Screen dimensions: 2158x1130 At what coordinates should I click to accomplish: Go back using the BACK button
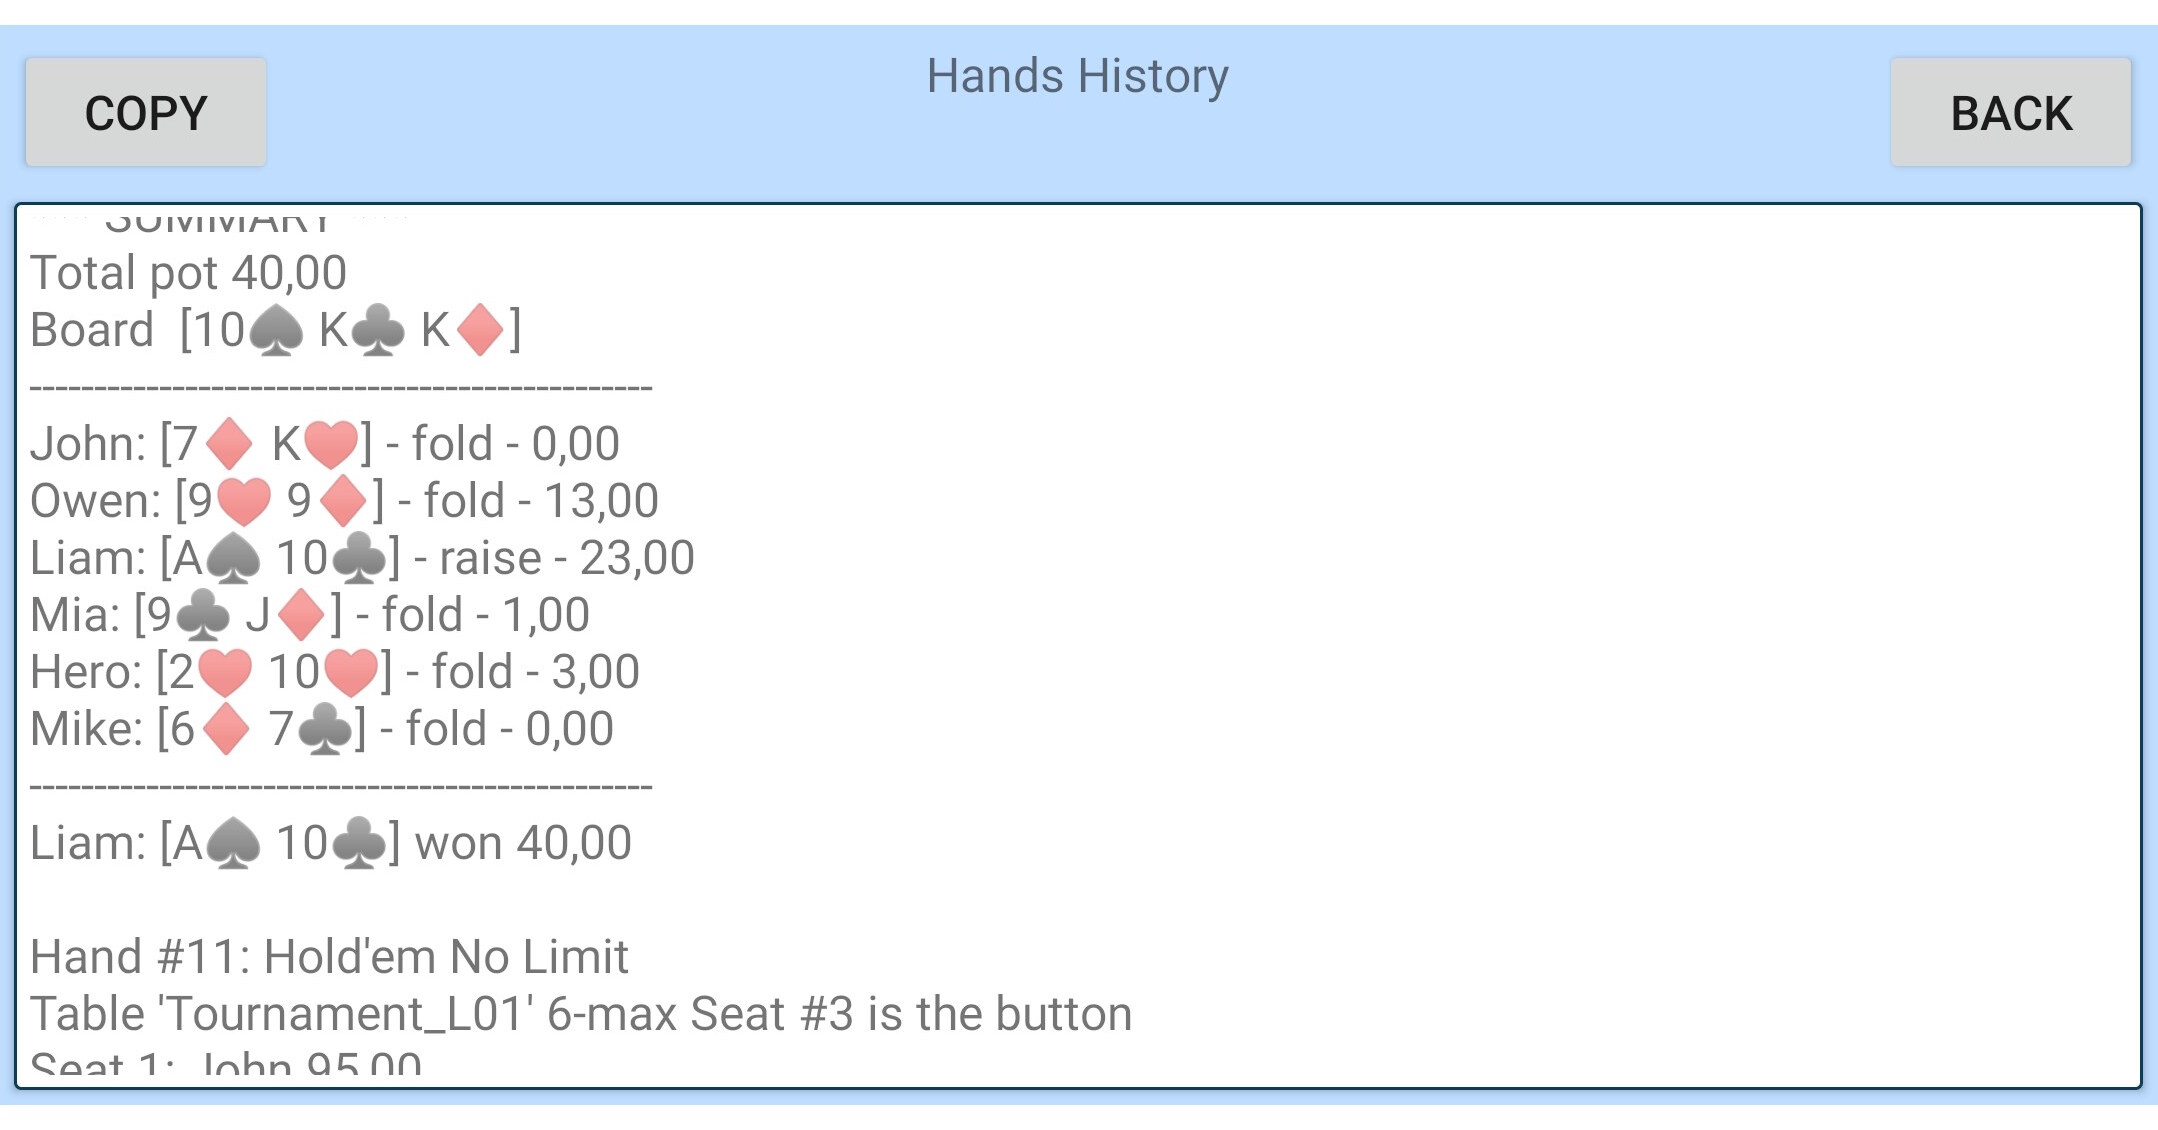(x=2010, y=112)
